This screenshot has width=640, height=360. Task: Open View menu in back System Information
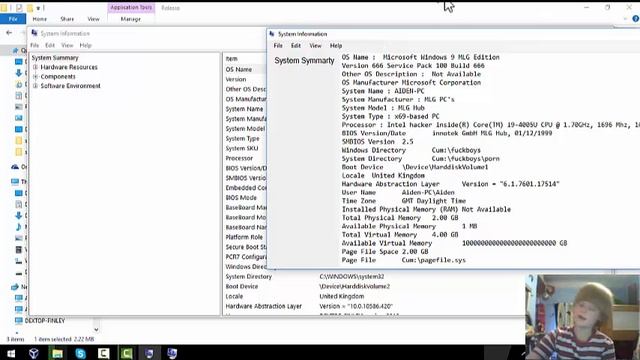(67, 45)
